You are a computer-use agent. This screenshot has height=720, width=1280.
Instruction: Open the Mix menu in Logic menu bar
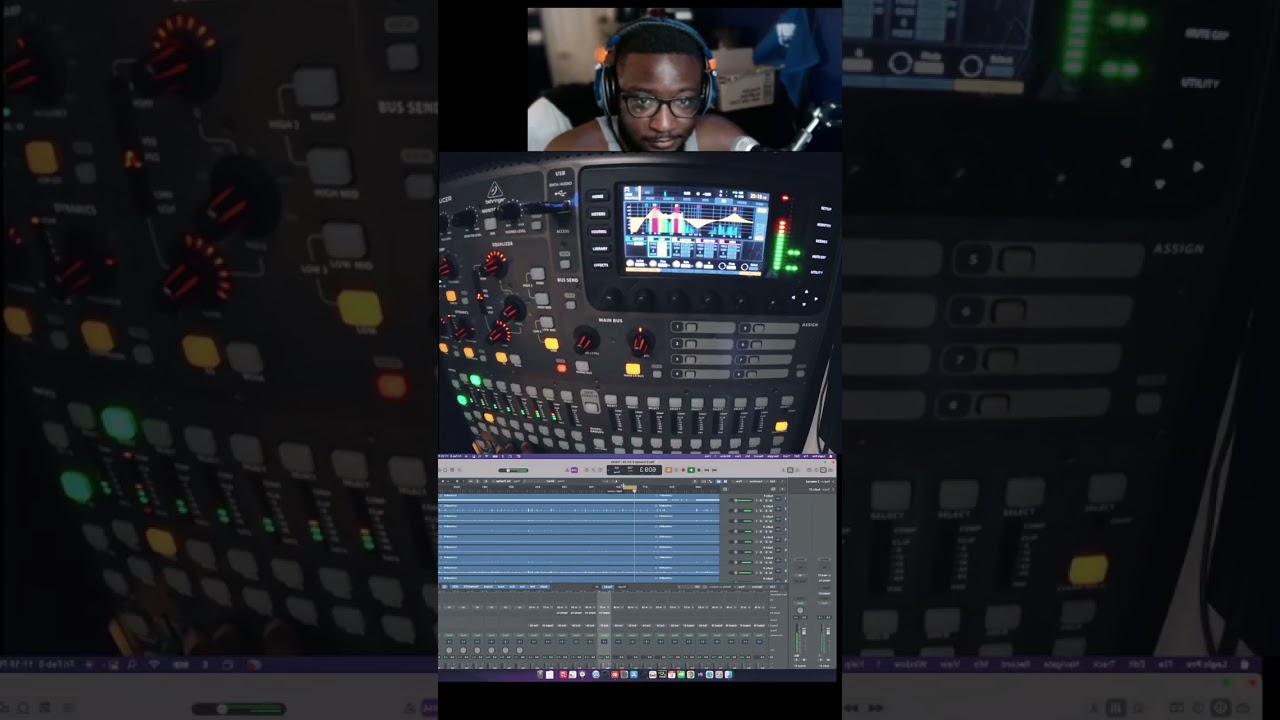(x=748, y=456)
